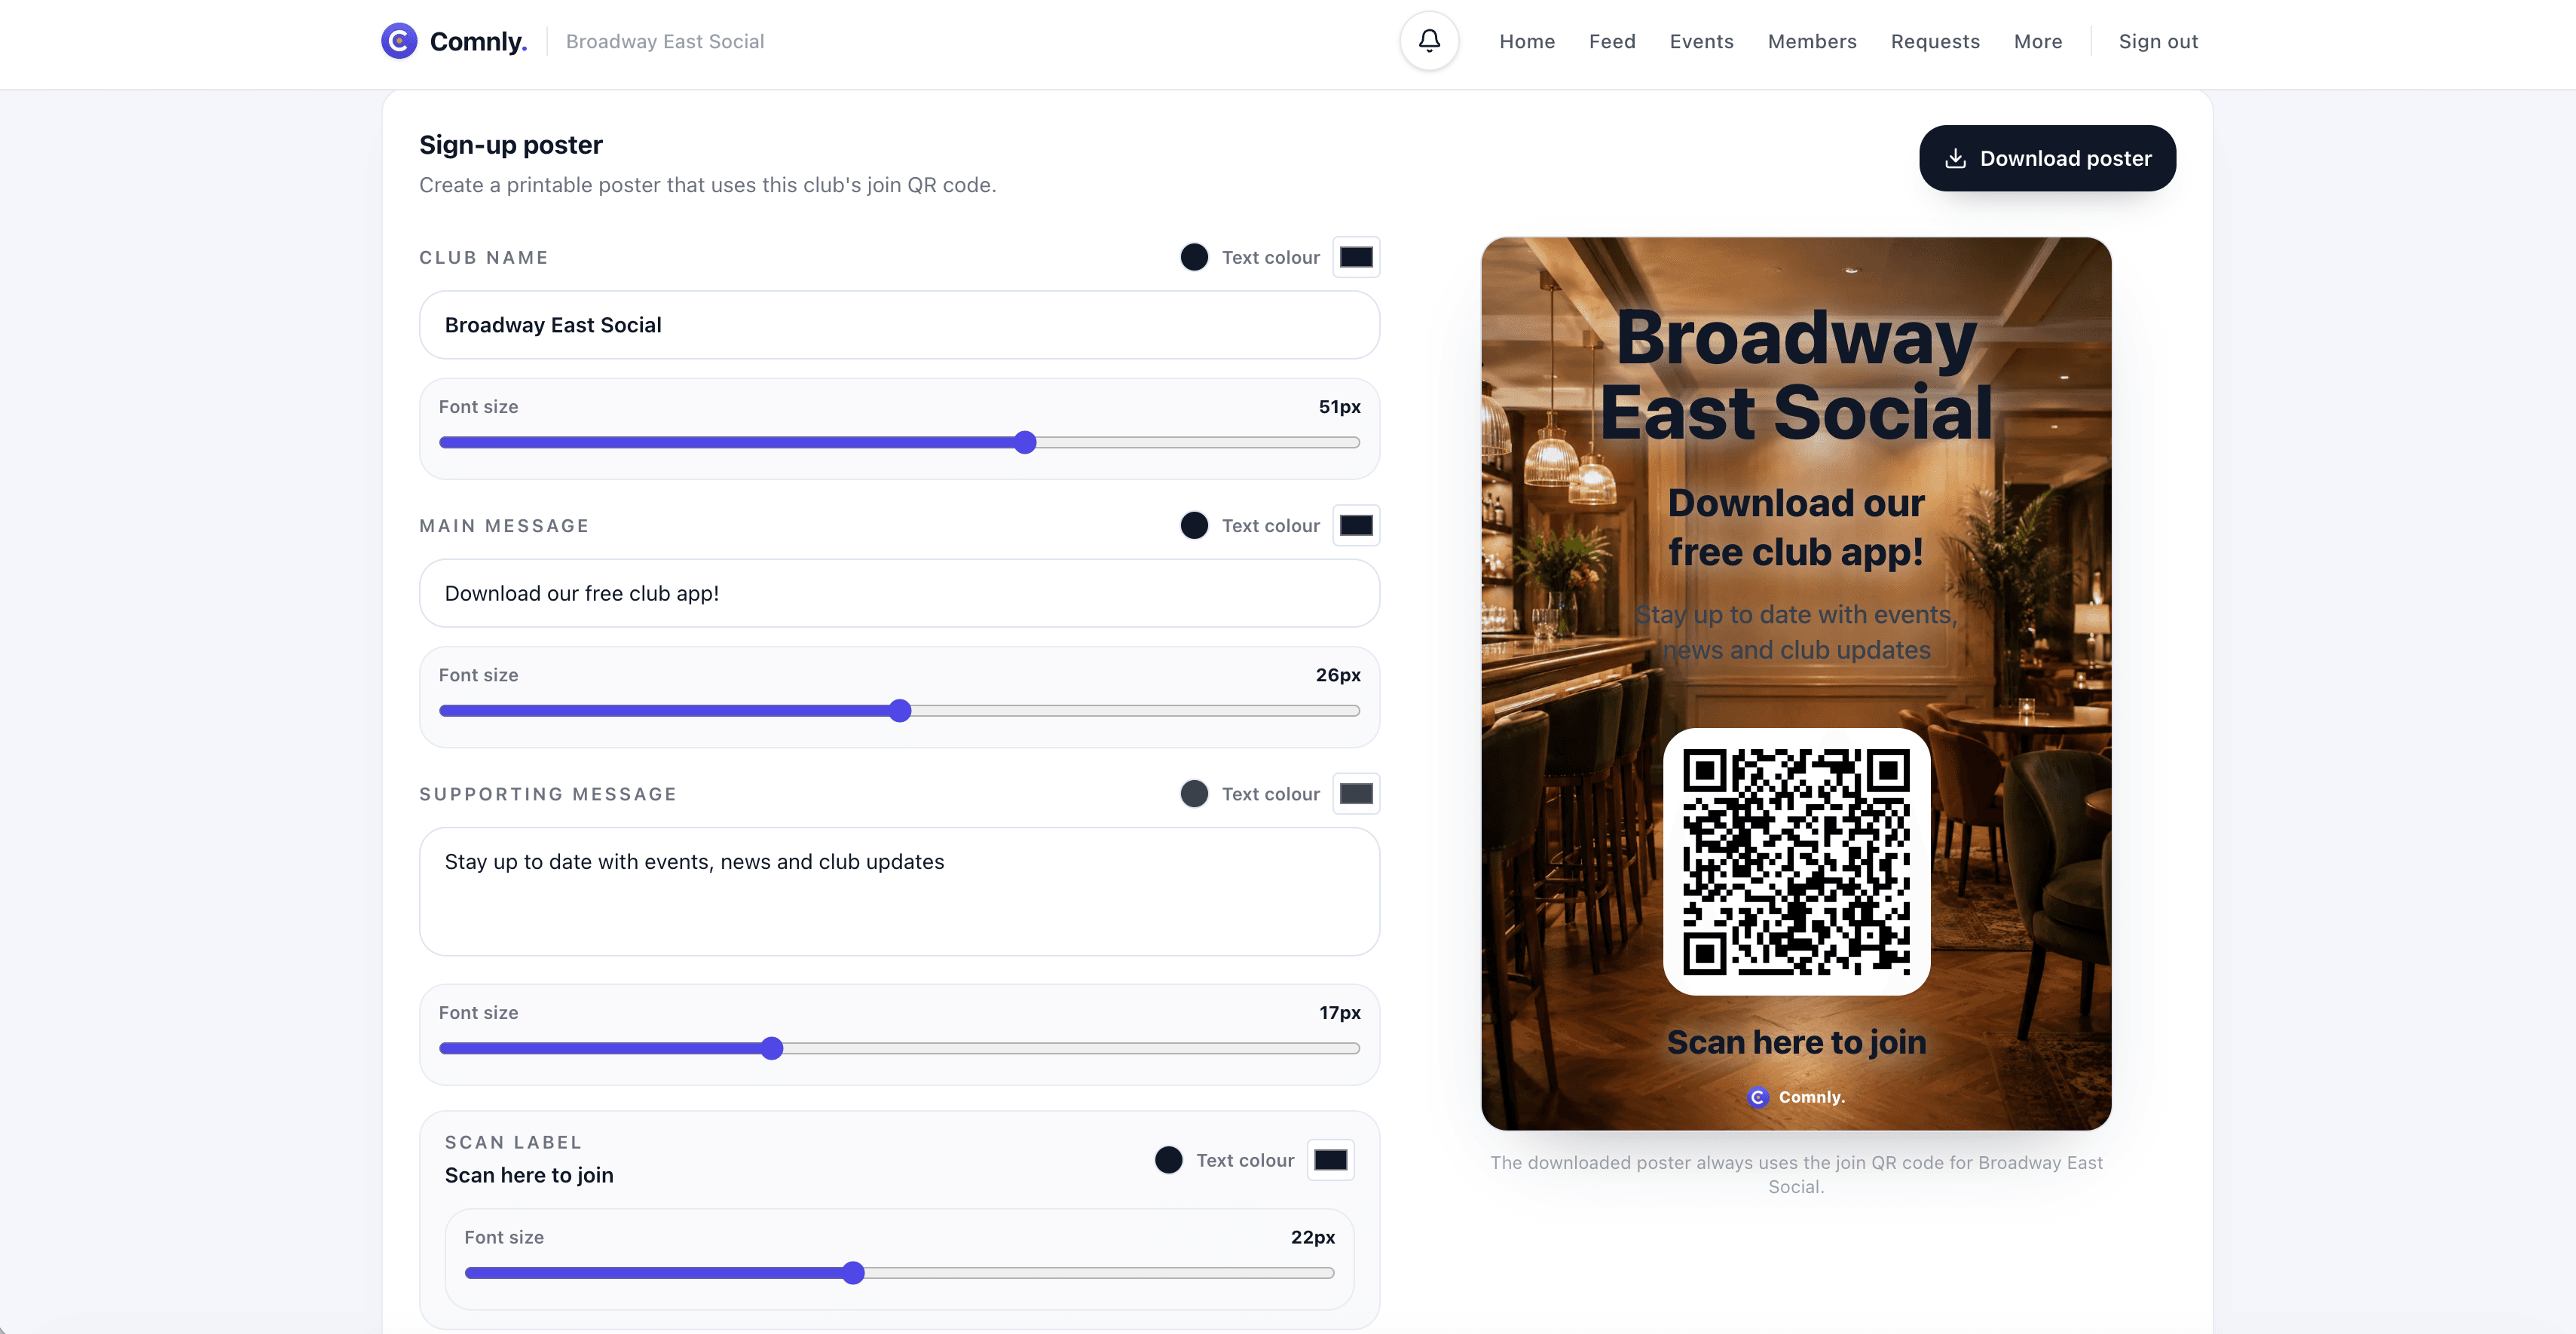This screenshot has width=2576, height=1334.
Task: Open the Club Name text colour swatch
Action: [1356, 257]
